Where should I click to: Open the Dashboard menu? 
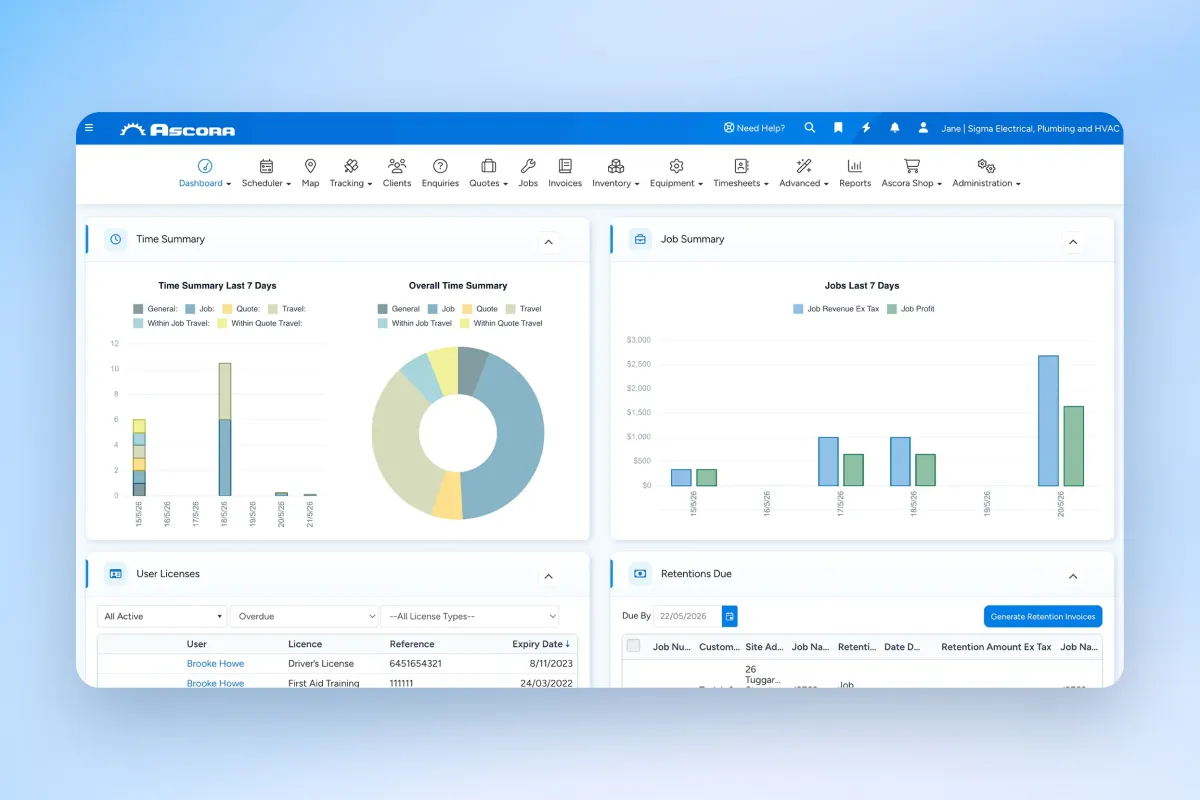click(x=205, y=173)
